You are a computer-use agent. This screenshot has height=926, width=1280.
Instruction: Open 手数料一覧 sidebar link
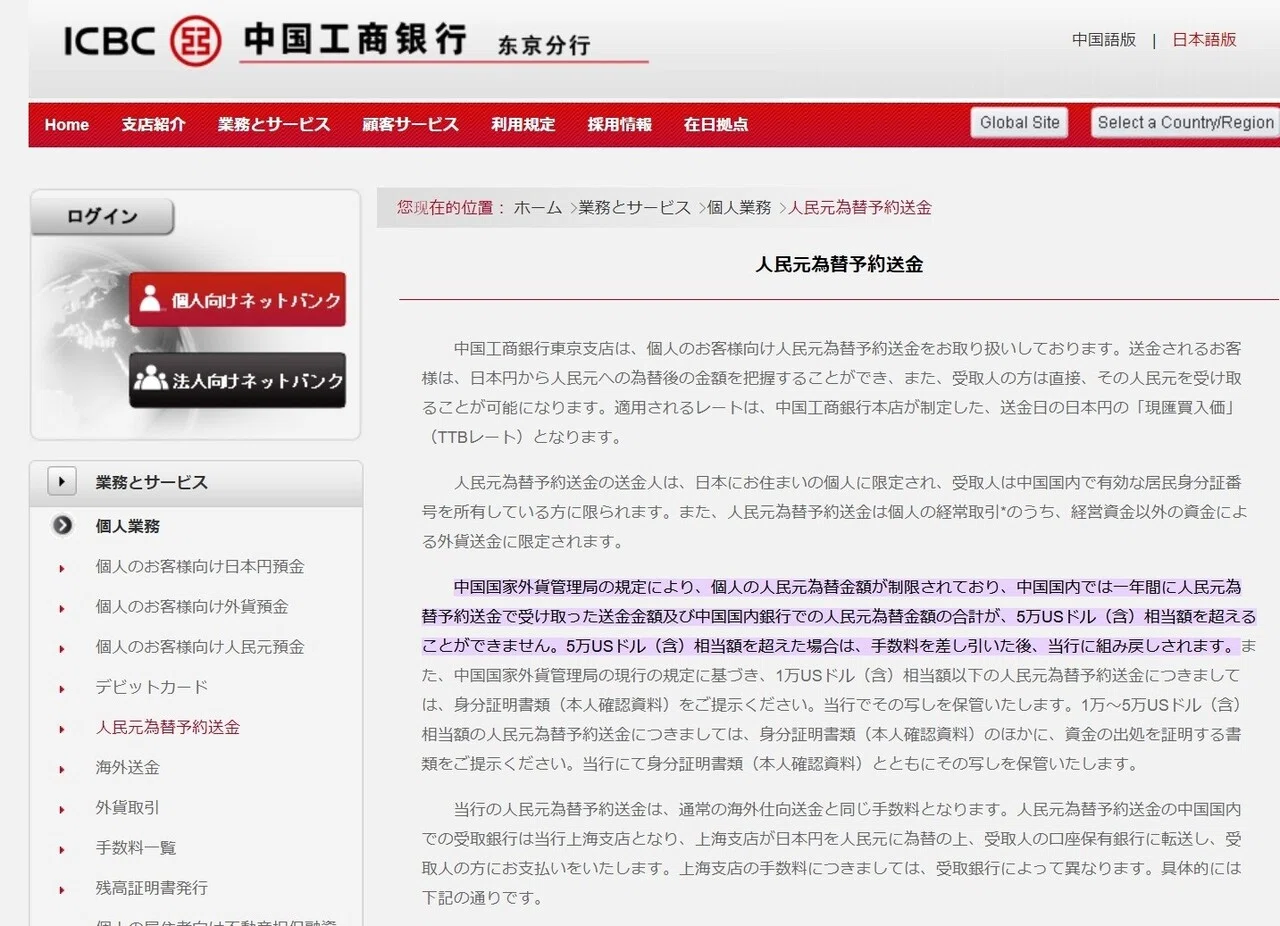[136, 848]
